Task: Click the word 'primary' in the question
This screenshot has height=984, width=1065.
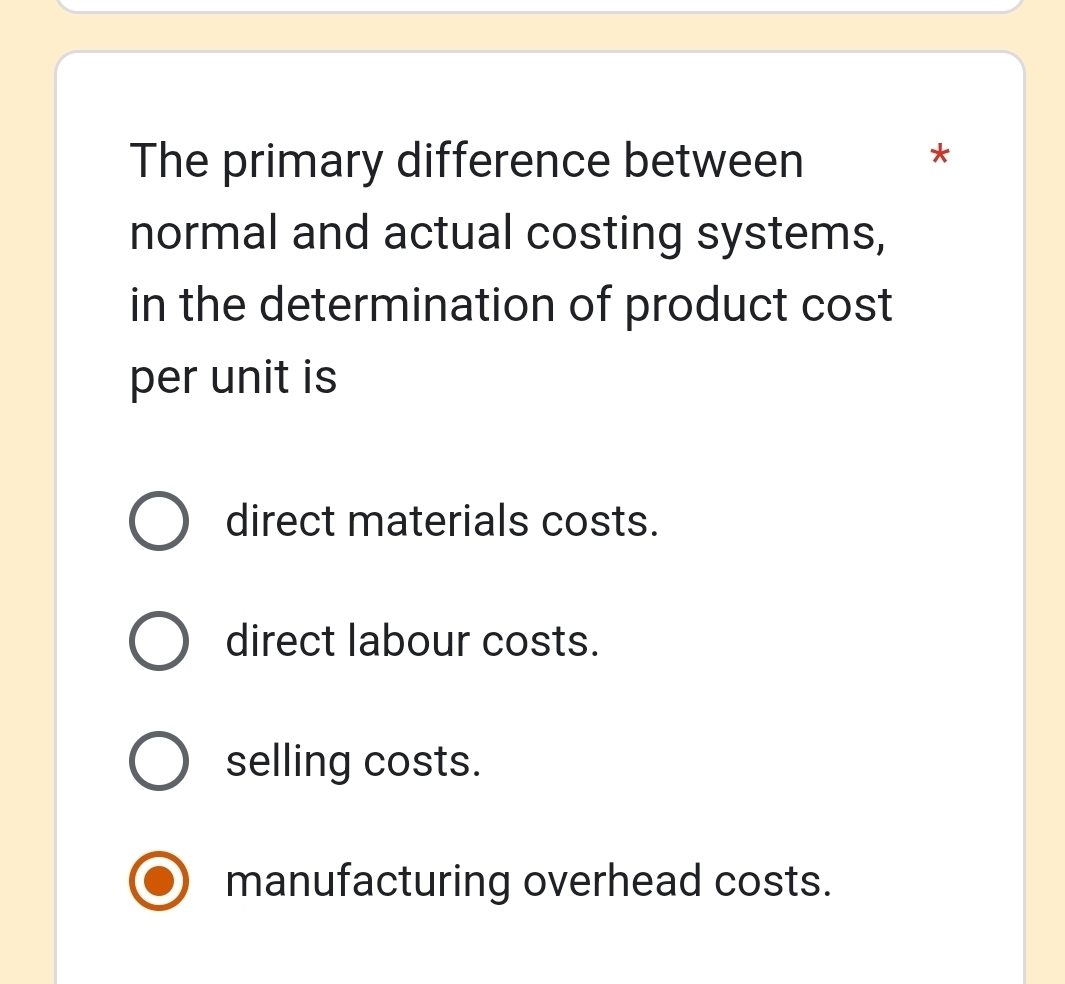Action: pos(303,164)
